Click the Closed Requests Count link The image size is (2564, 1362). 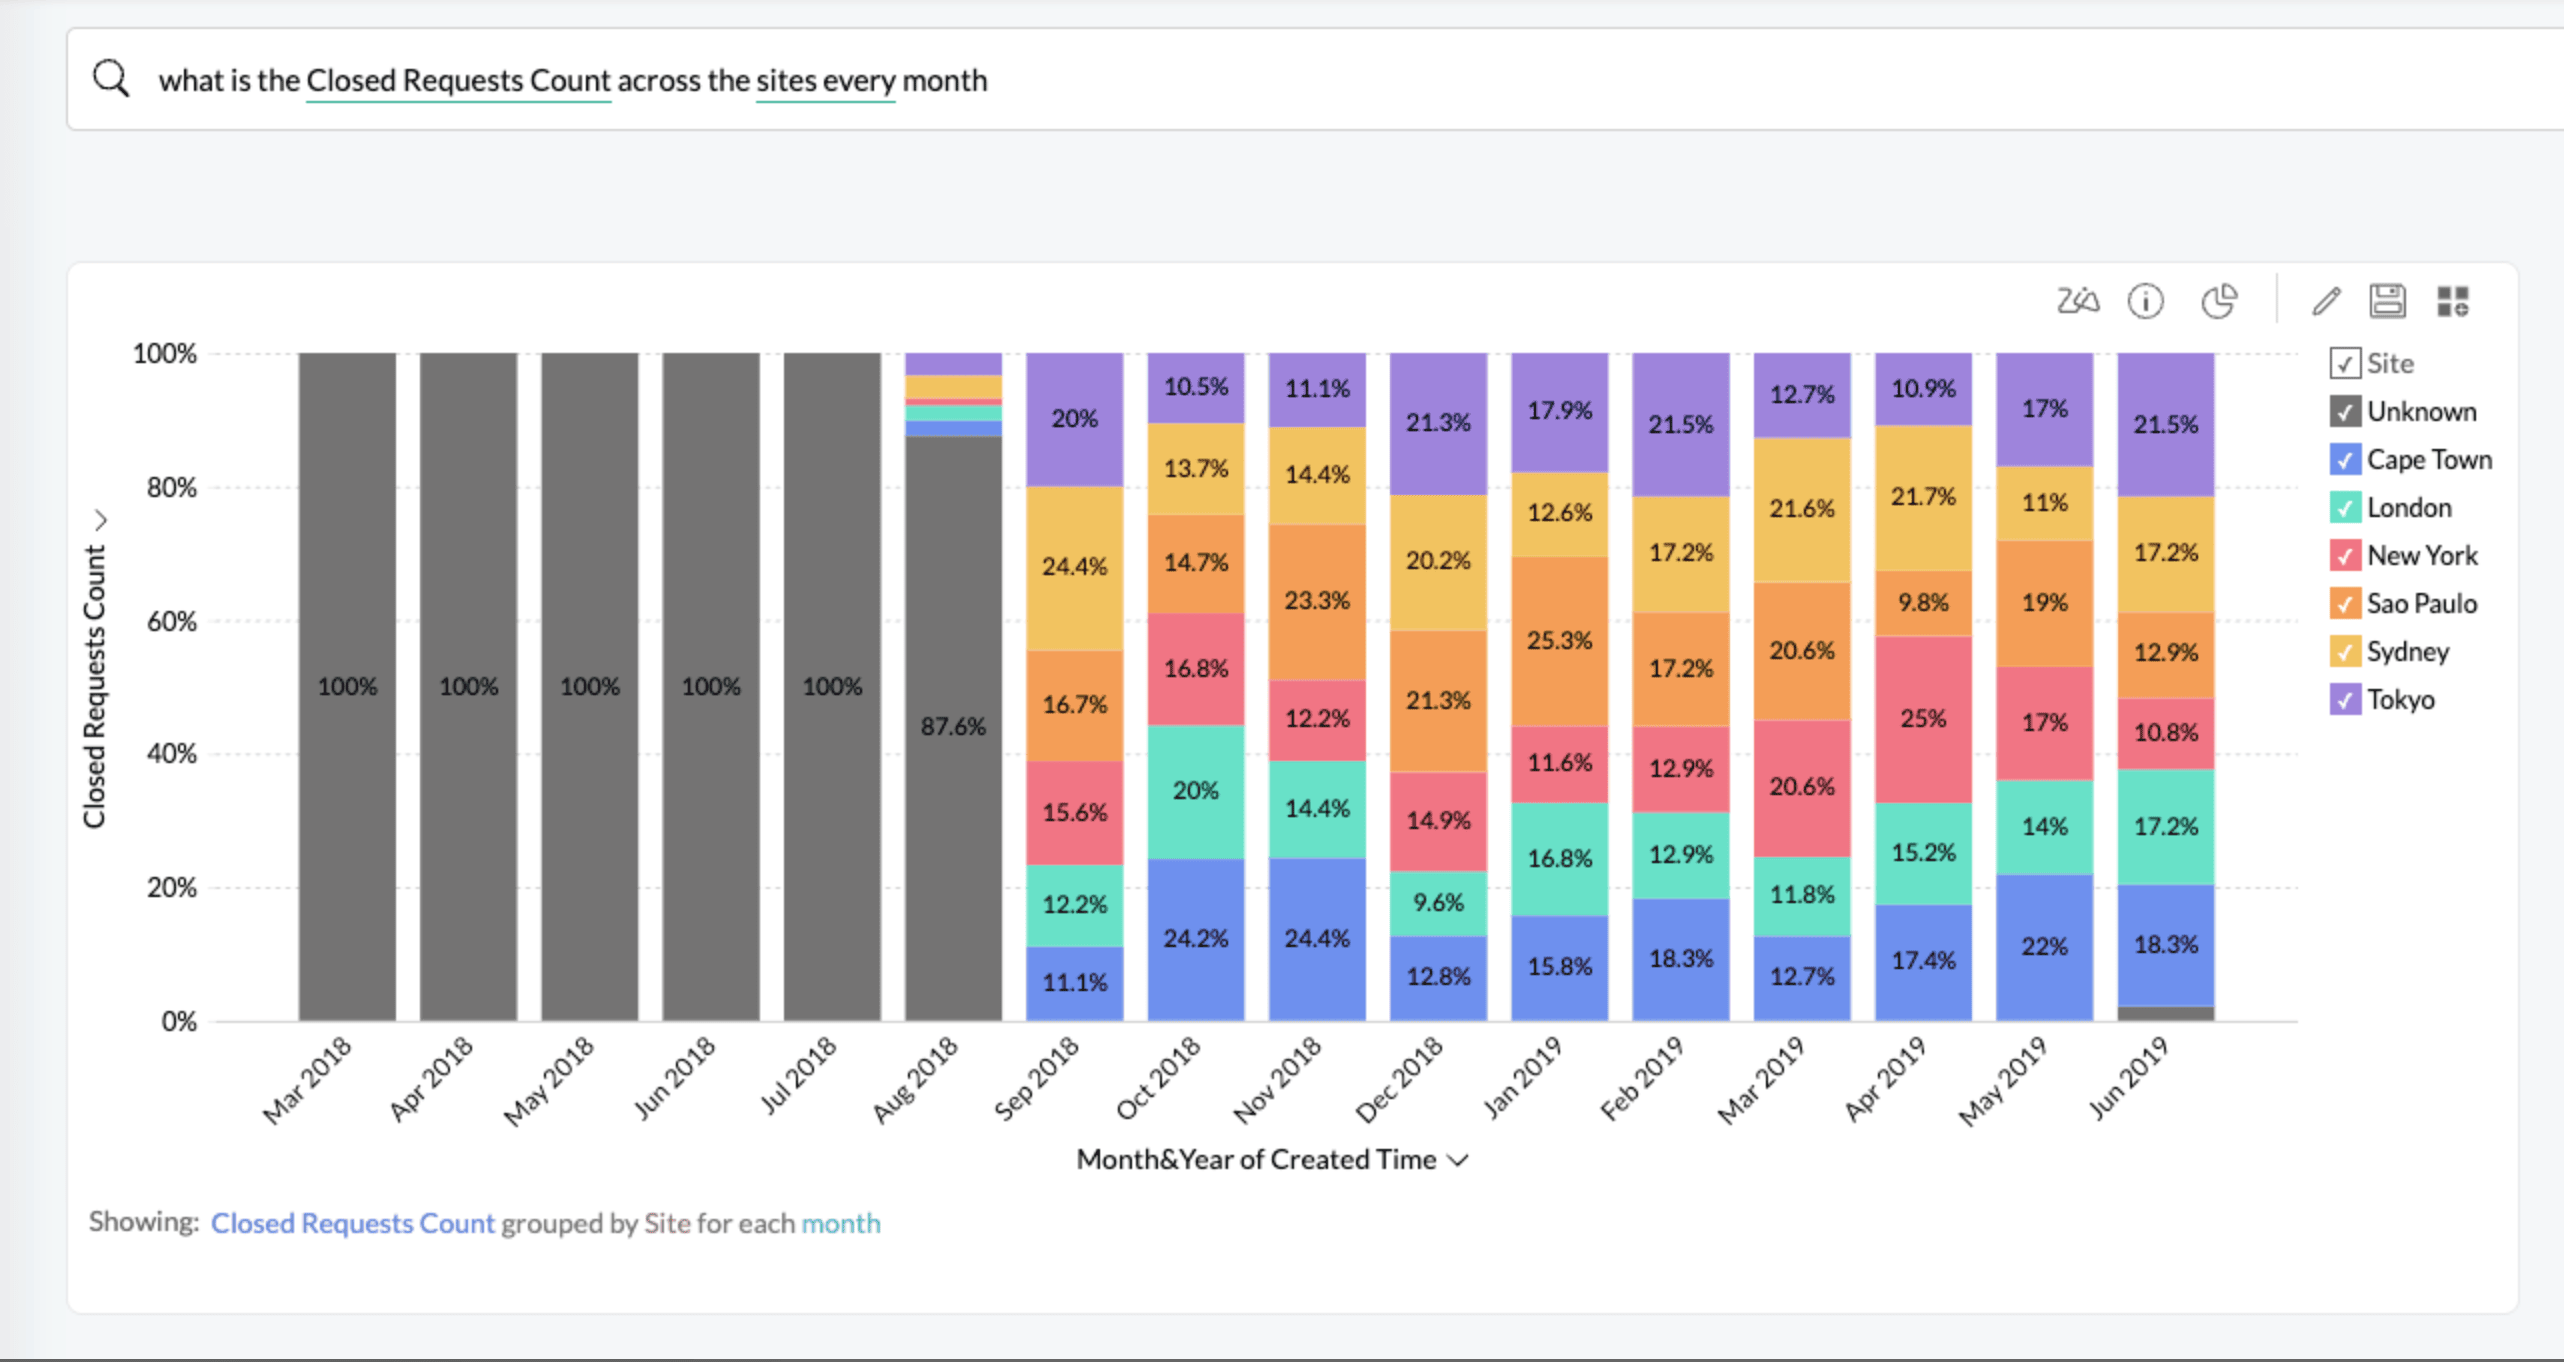point(352,1223)
